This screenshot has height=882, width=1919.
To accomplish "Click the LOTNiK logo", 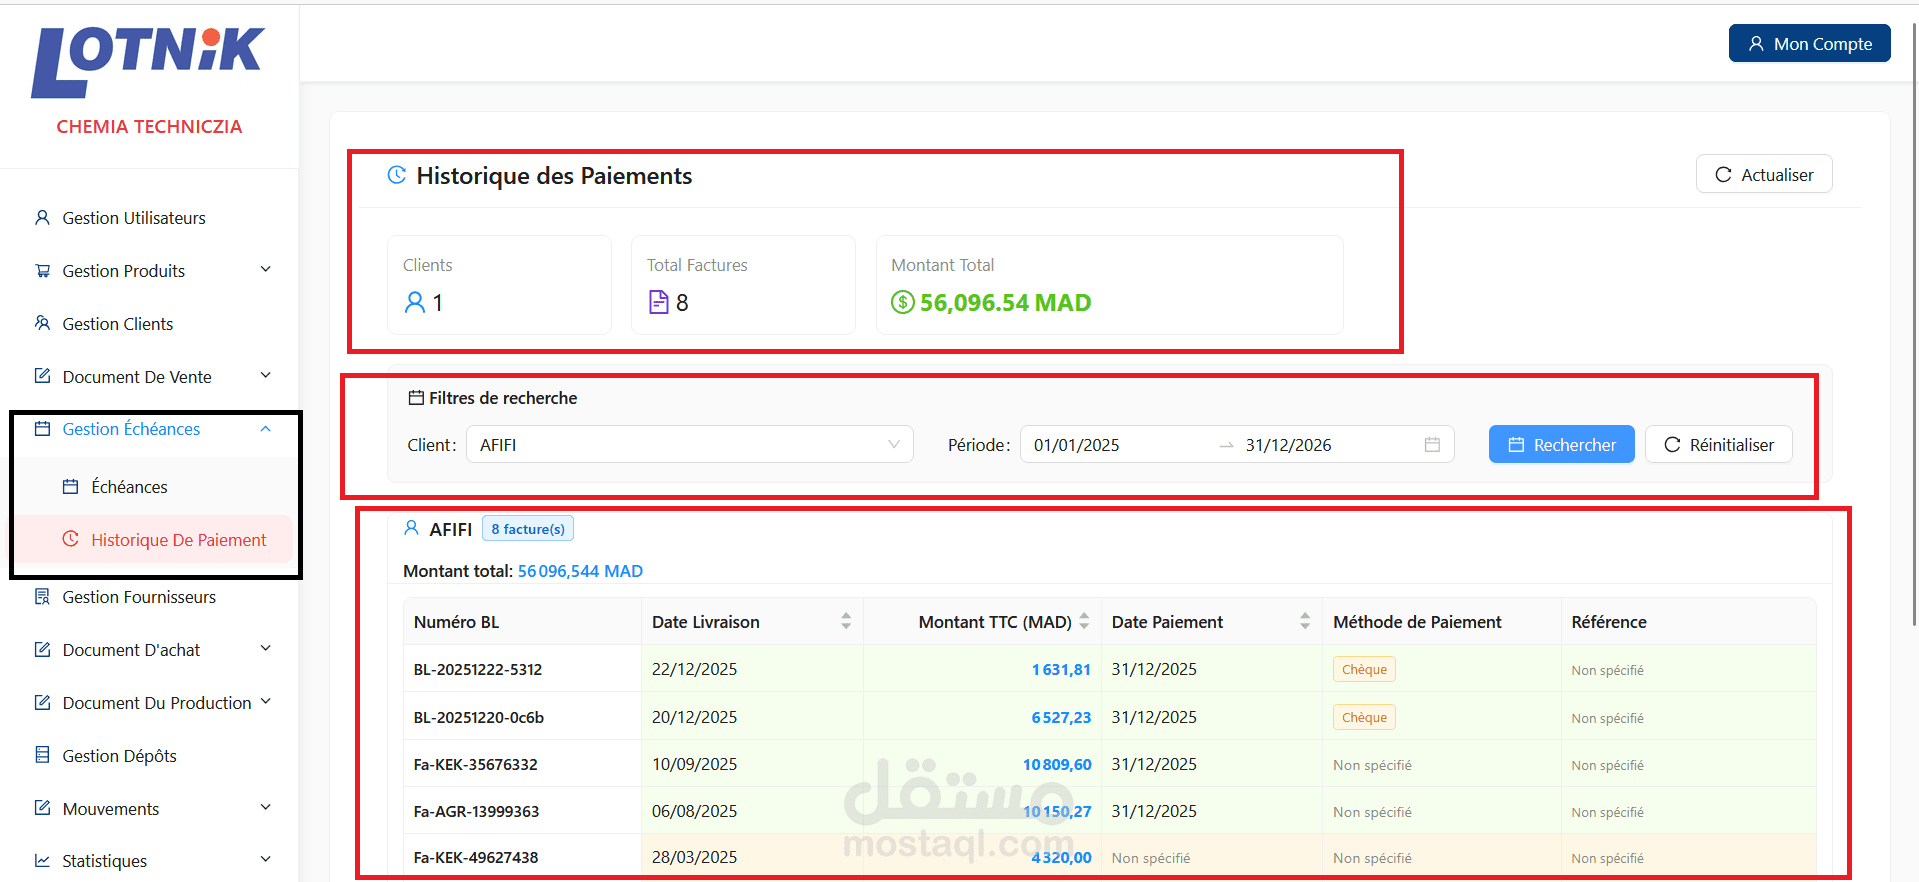I will coord(148,62).
